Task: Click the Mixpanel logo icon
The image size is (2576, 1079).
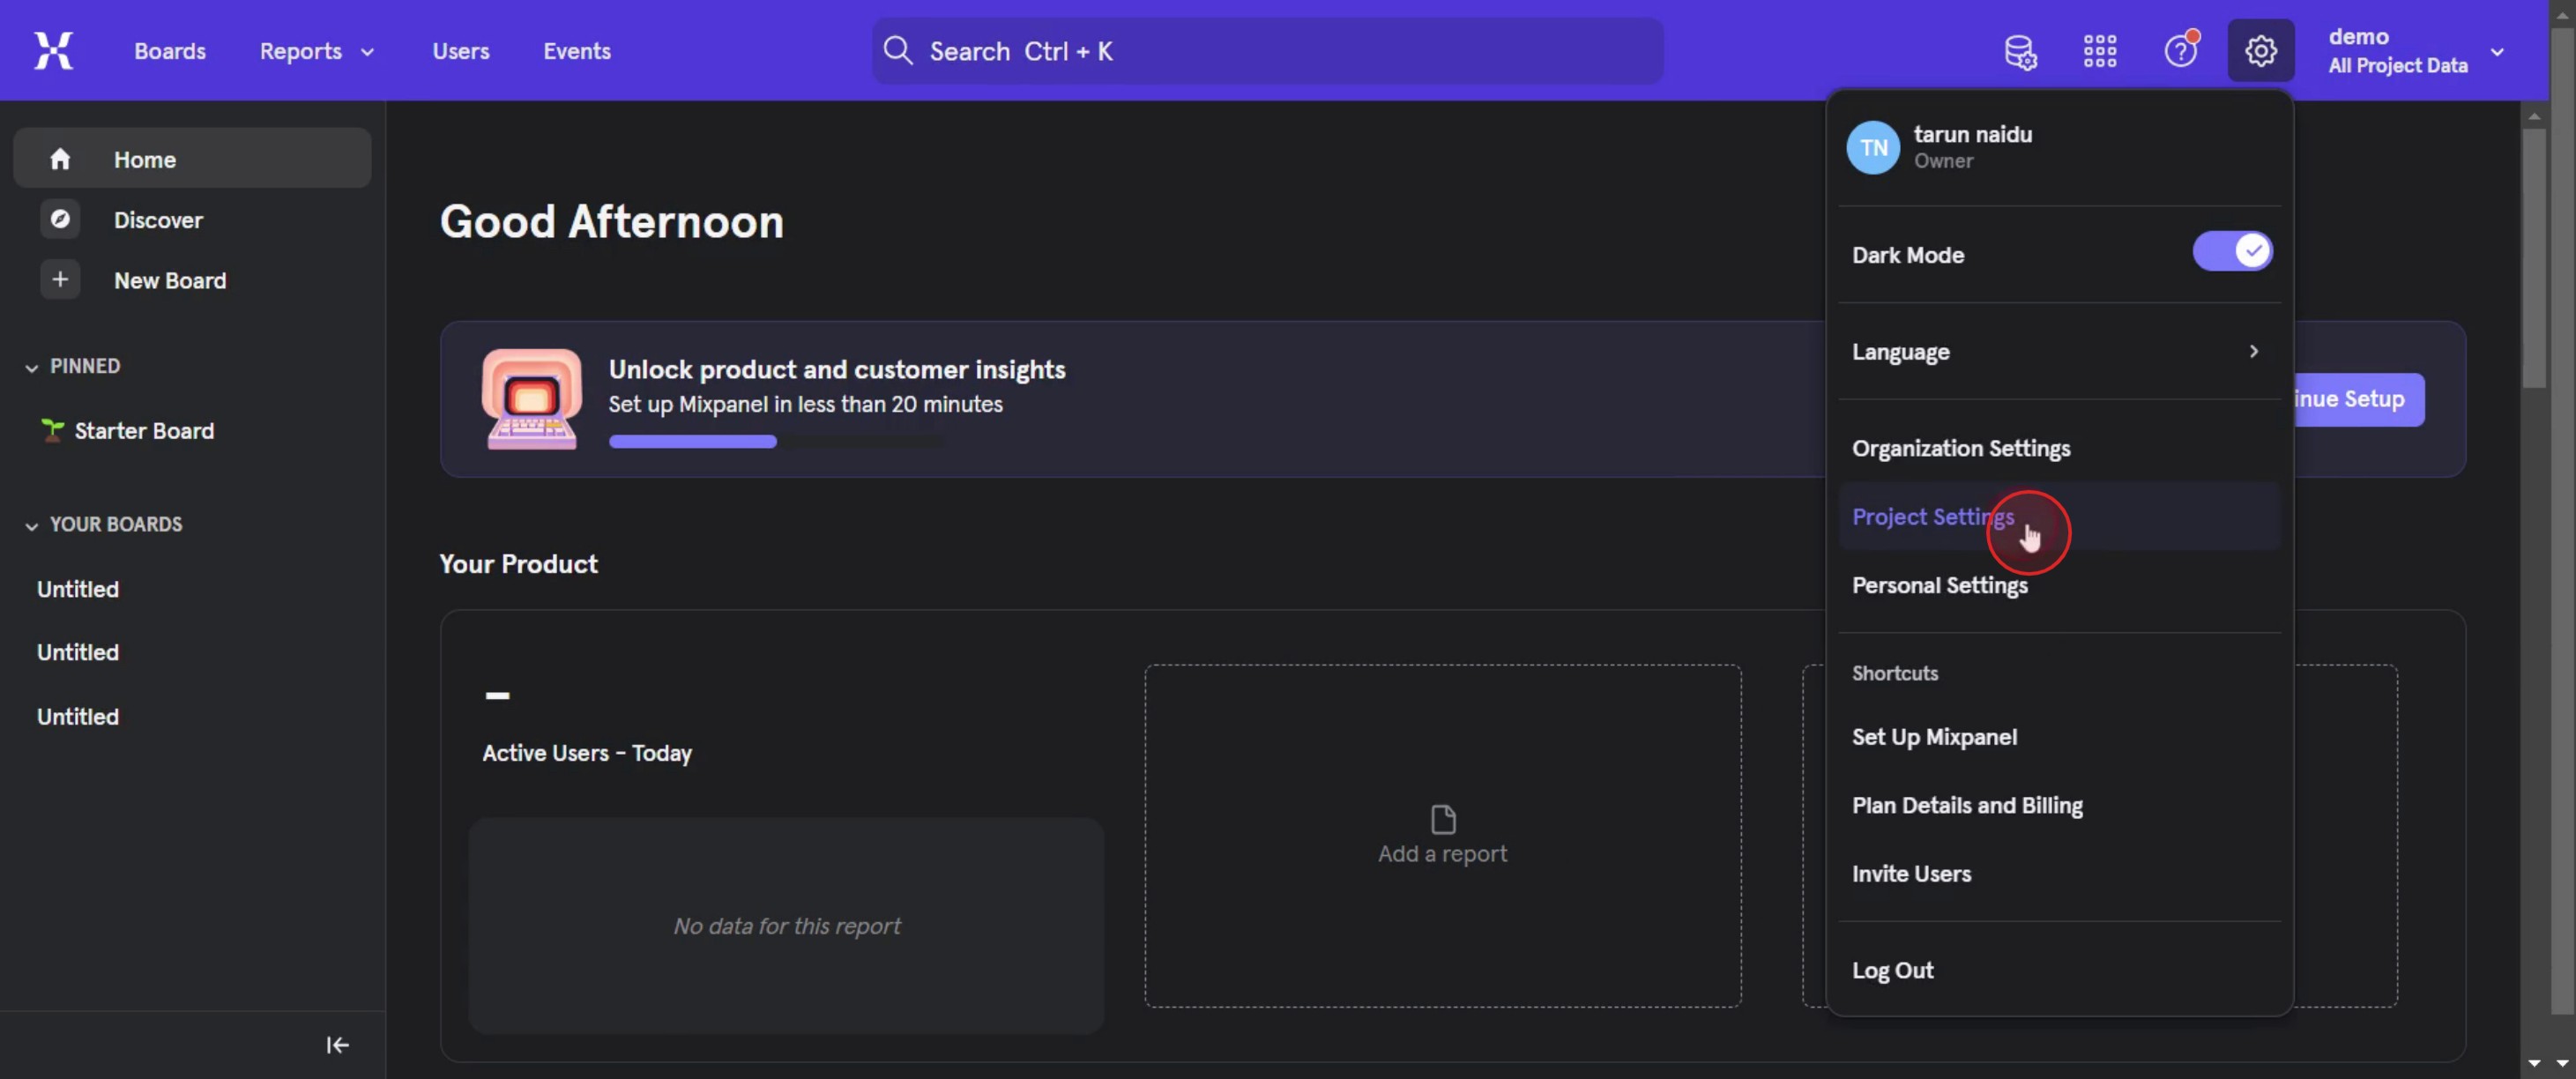Action: 53,50
